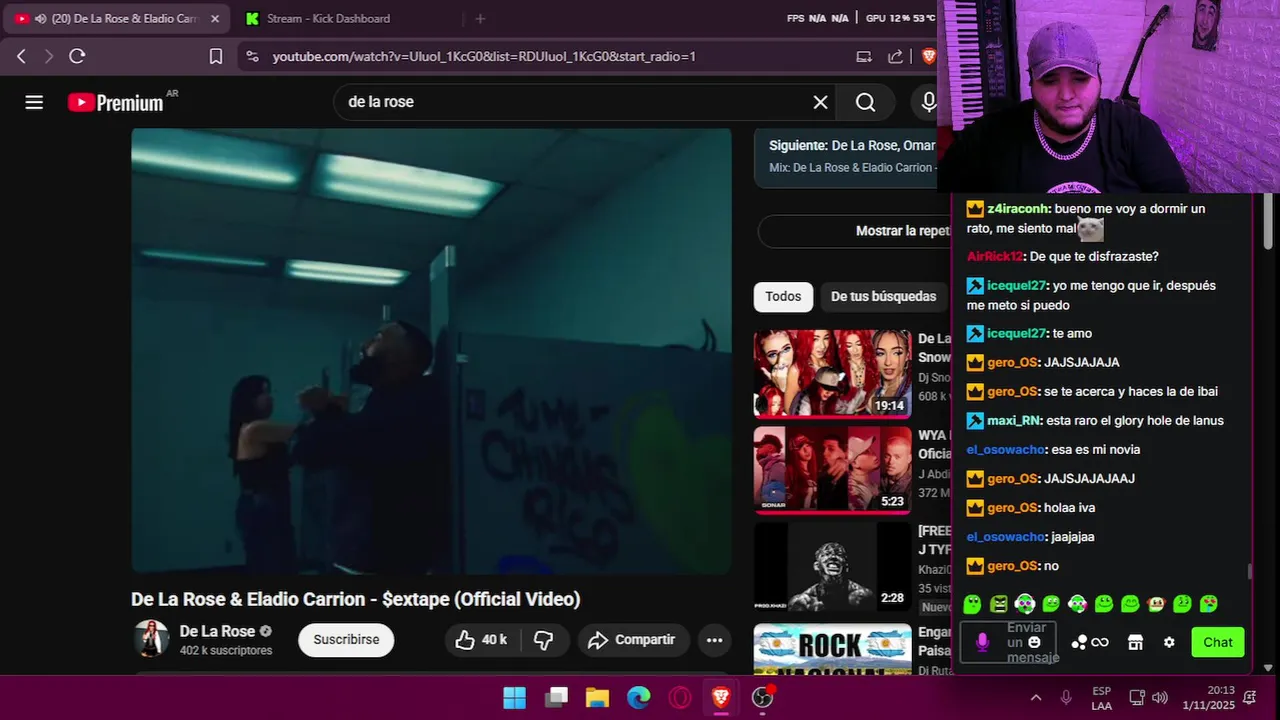
Task: Run the YouTube search magnifier button
Action: click(866, 102)
